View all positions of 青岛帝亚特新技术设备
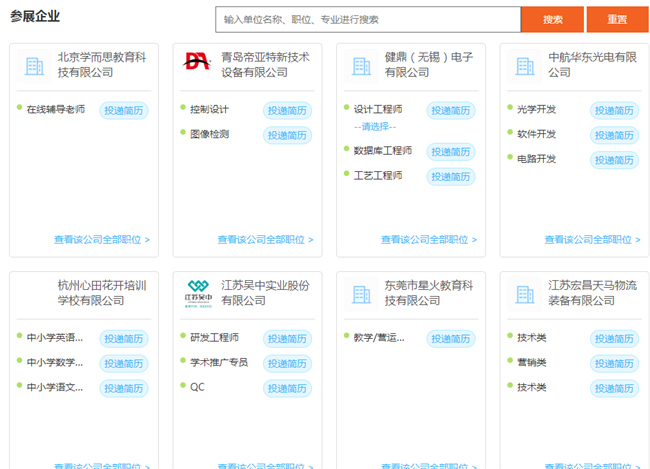This screenshot has width=650, height=469. 265,240
